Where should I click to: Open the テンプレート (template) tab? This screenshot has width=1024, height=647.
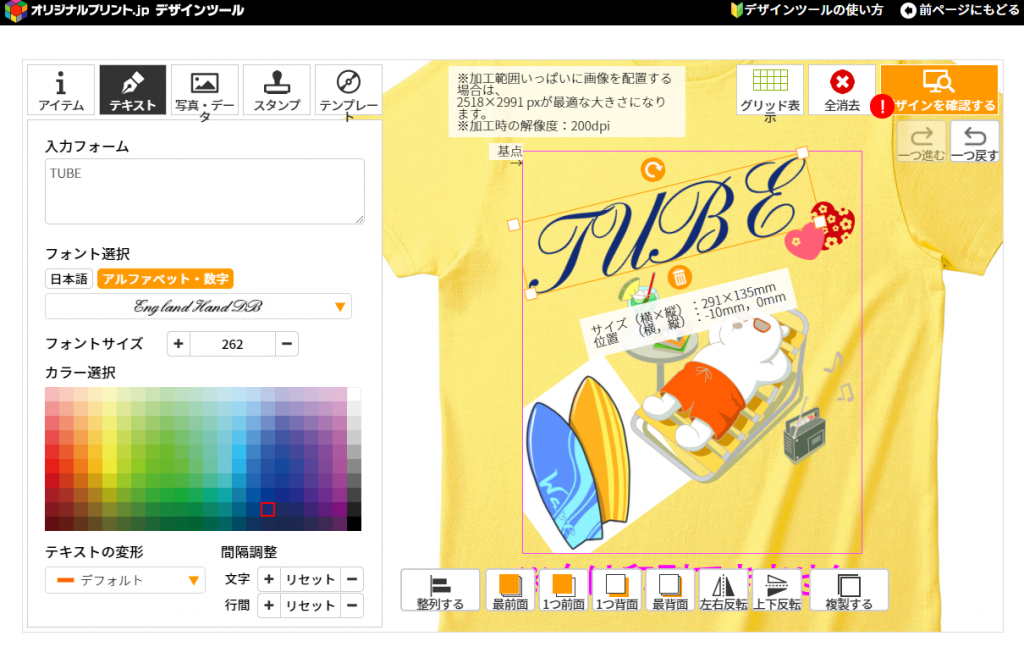click(348, 89)
